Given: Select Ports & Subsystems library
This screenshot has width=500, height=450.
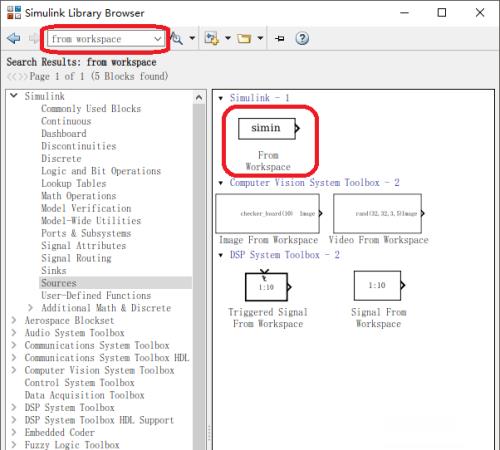Looking at the screenshot, I should click(86, 233).
